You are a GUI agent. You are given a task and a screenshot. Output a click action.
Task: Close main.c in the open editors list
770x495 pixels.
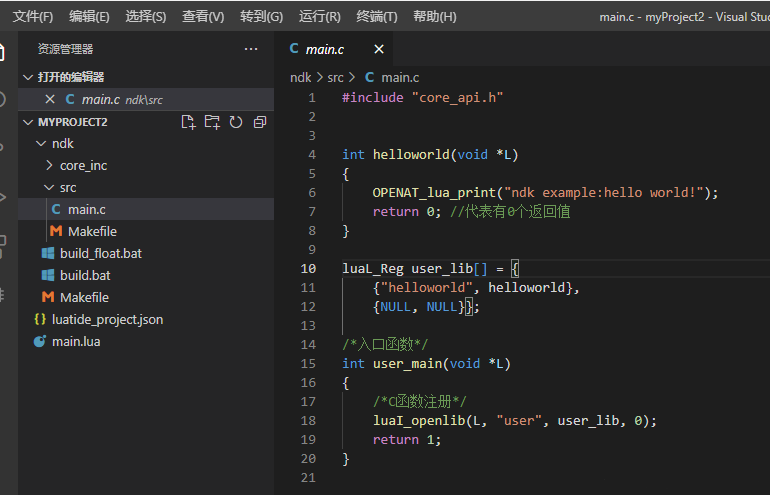[50, 99]
